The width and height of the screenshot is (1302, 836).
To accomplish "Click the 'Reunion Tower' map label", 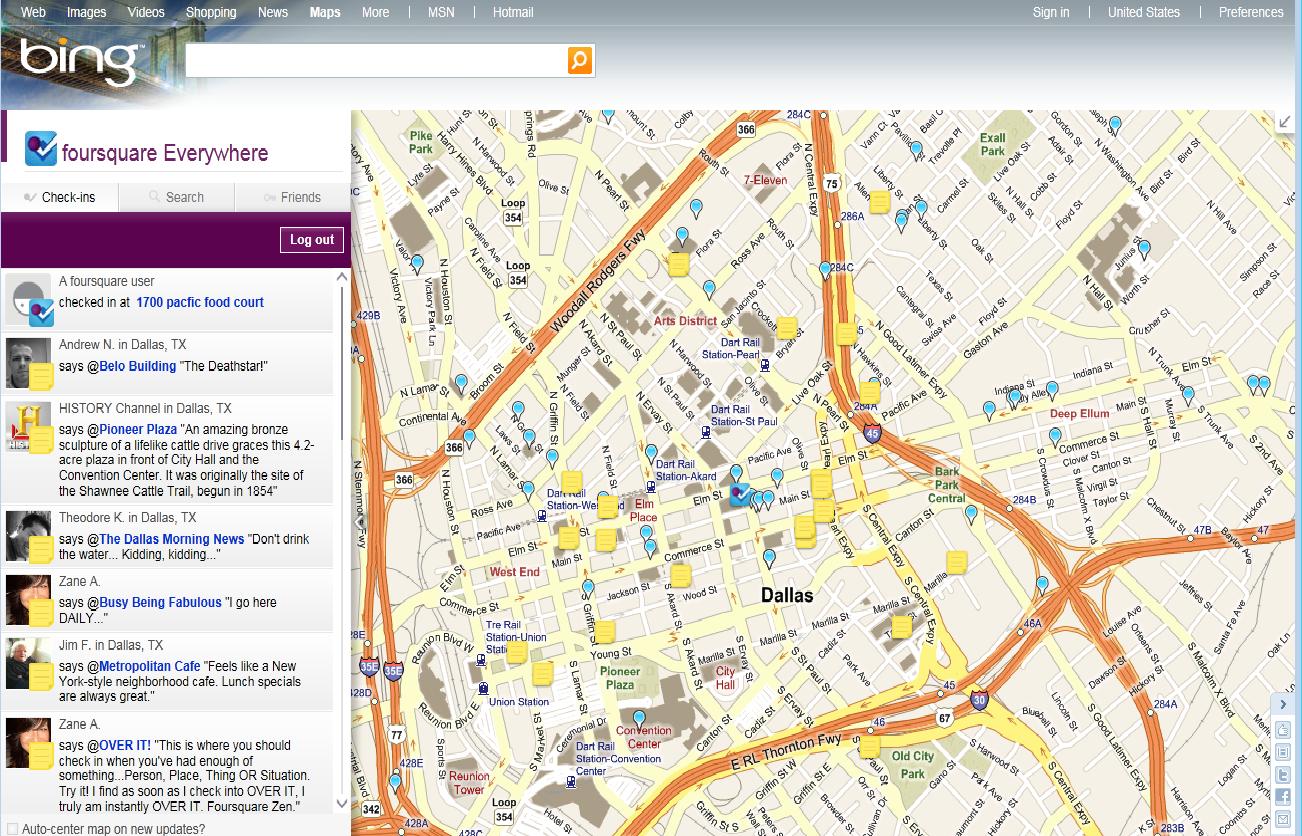I will coord(468,783).
